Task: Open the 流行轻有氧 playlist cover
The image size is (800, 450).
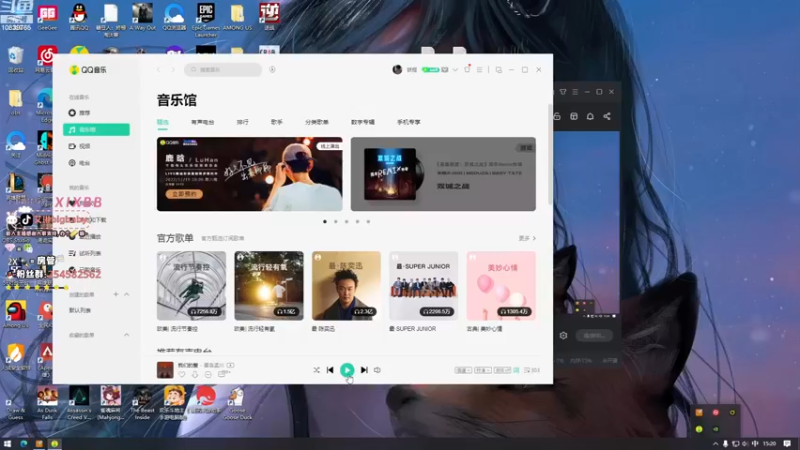Action: pyautogui.click(x=269, y=286)
